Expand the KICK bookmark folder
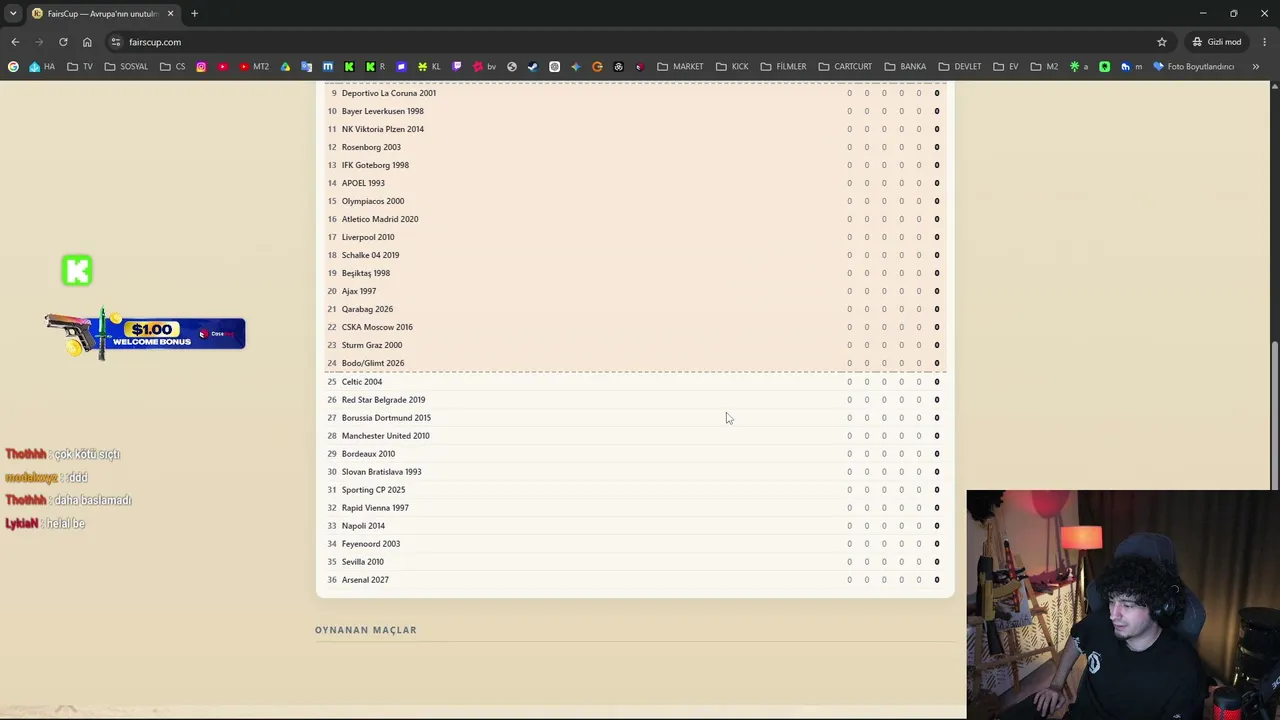Viewport: 1280px width, 720px height. [x=732, y=67]
